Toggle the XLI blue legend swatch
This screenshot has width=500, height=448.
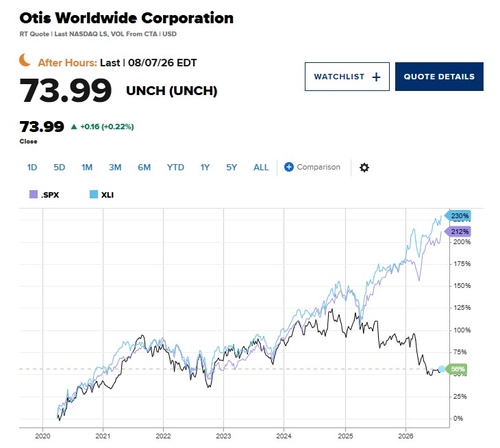(x=94, y=194)
